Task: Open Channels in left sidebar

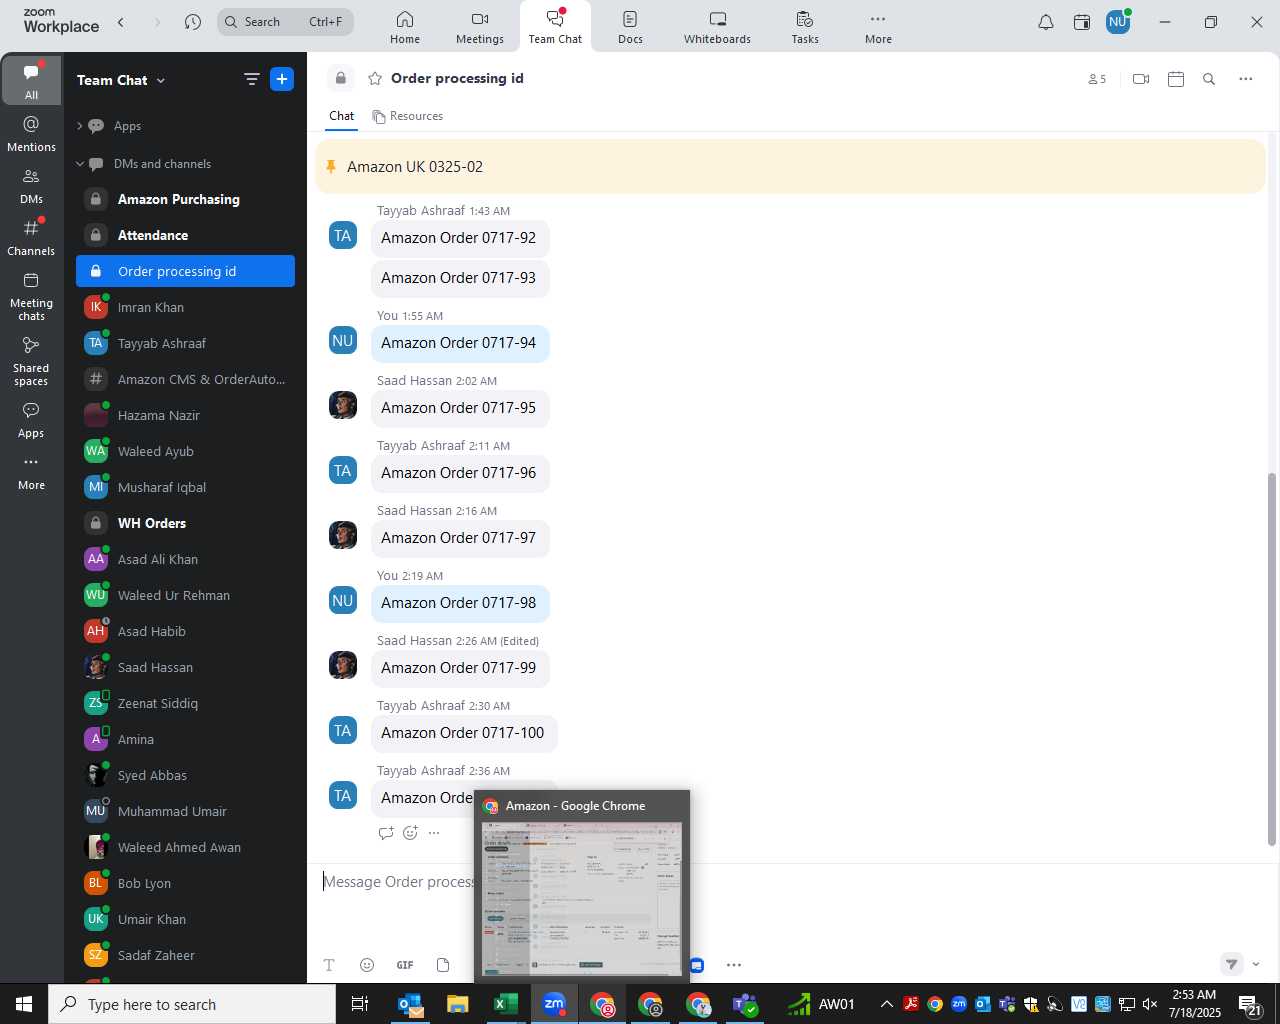Action: coord(31,237)
